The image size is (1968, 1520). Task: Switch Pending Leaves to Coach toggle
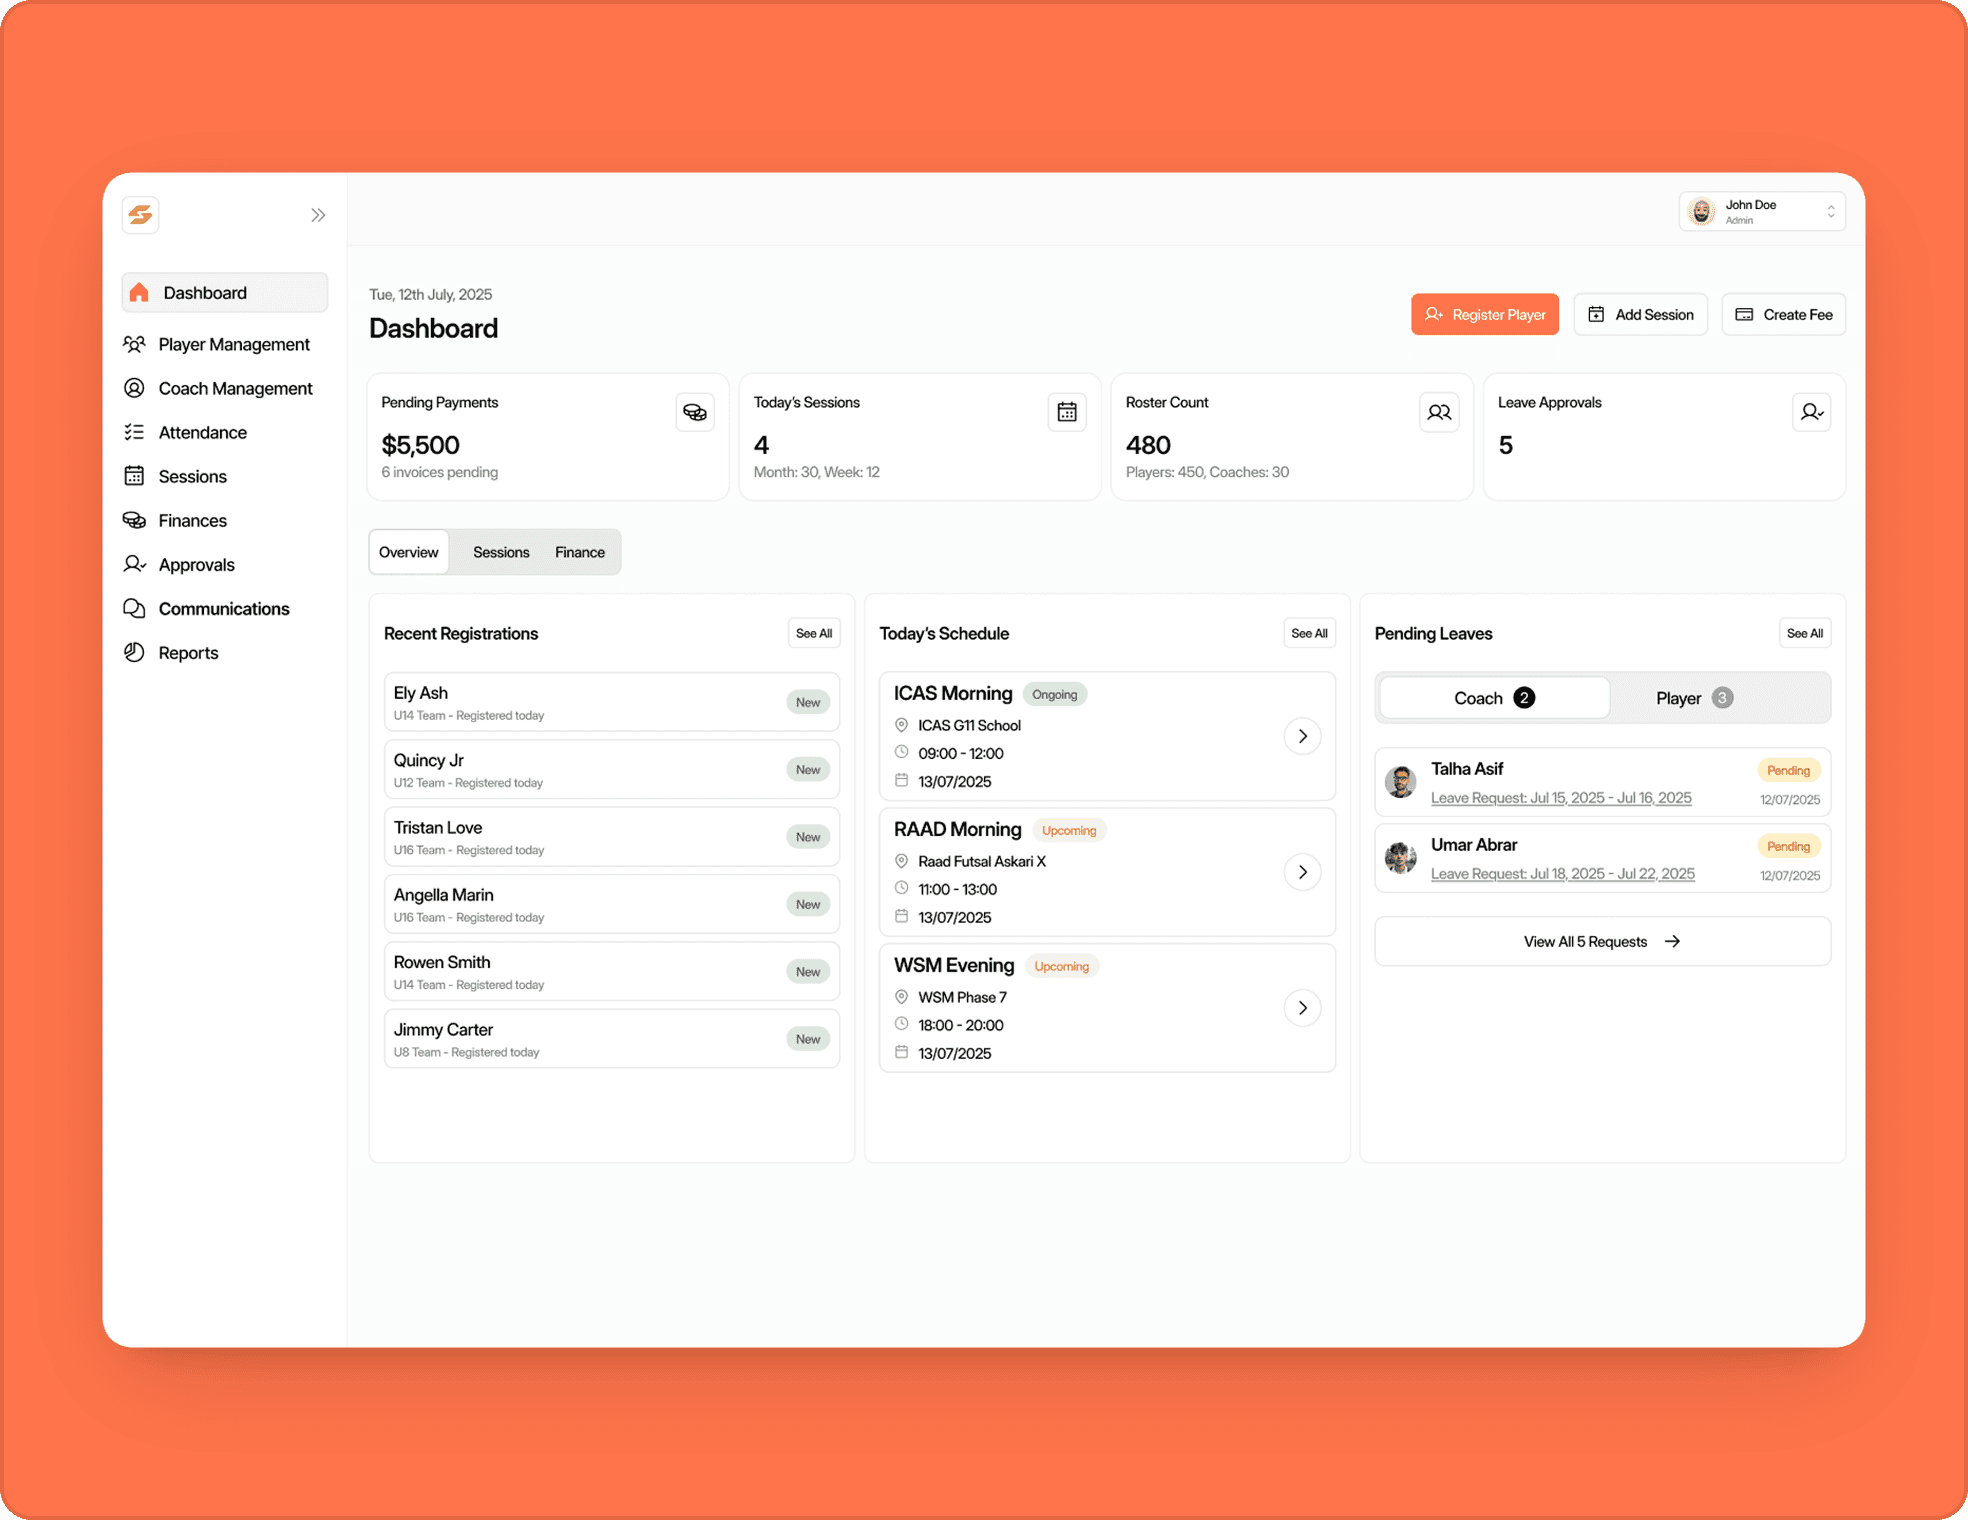1493,698
